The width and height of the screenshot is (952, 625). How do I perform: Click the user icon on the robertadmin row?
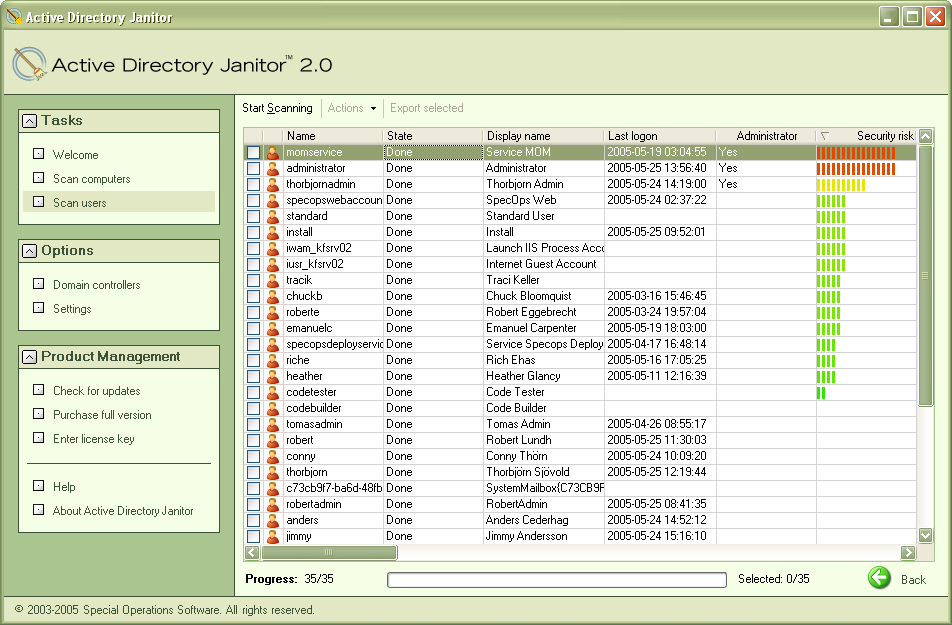tap(274, 504)
